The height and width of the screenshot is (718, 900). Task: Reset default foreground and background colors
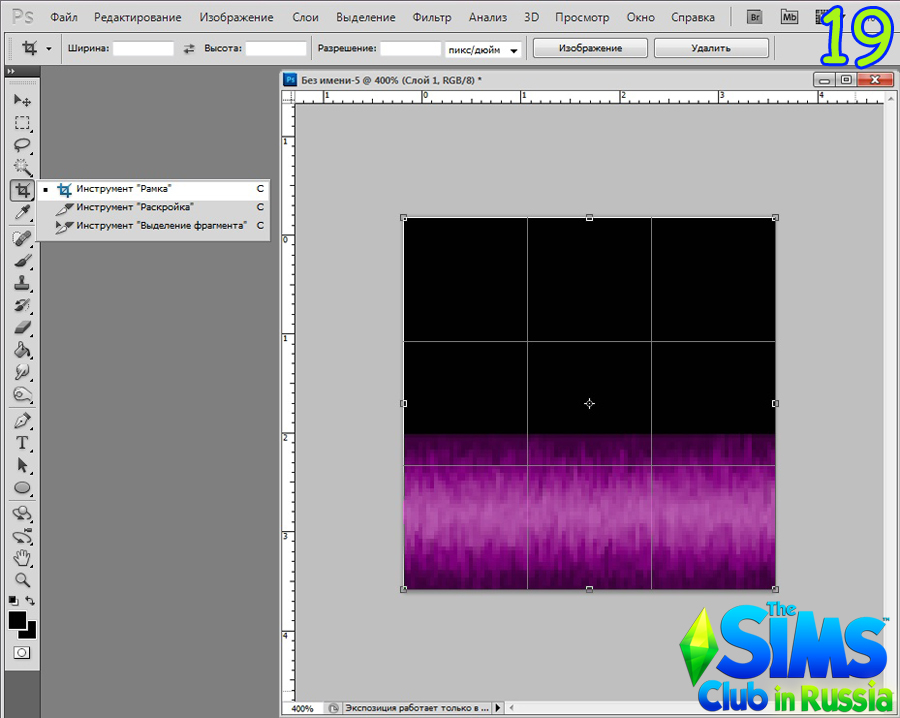[x=13, y=601]
